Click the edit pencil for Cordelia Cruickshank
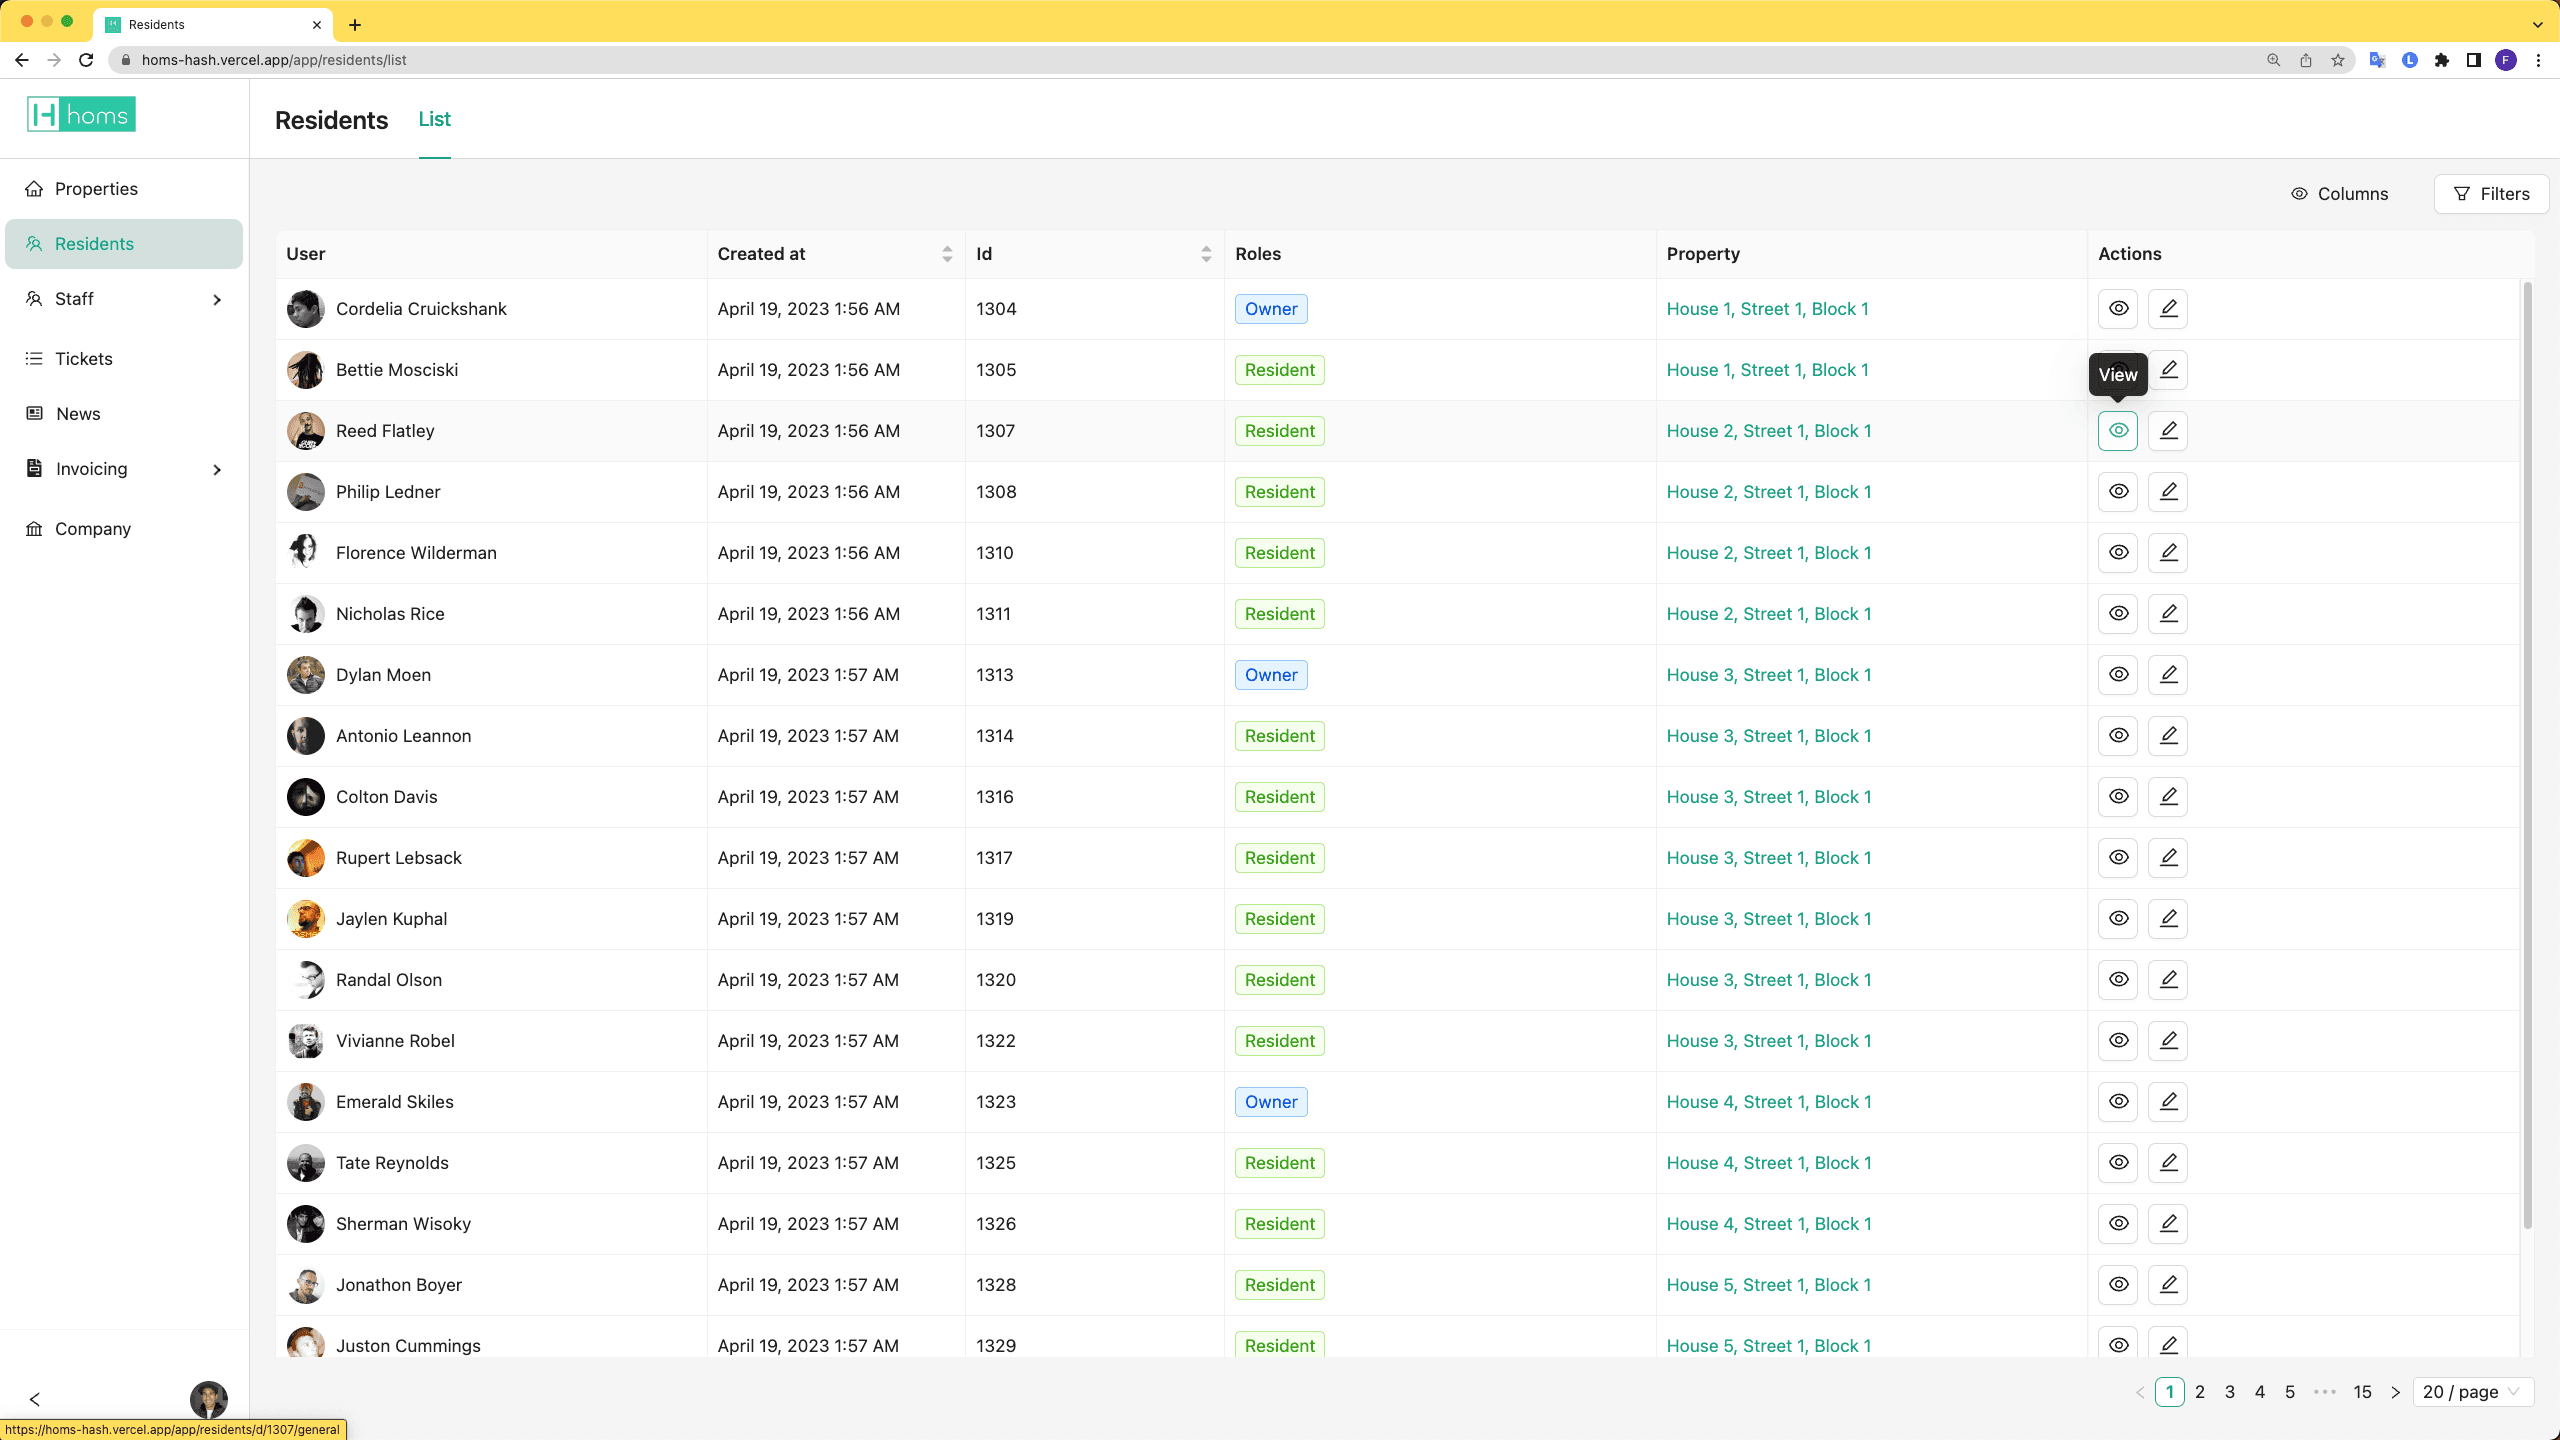This screenshot has height=1440, width=2560. click(2168, 309)
